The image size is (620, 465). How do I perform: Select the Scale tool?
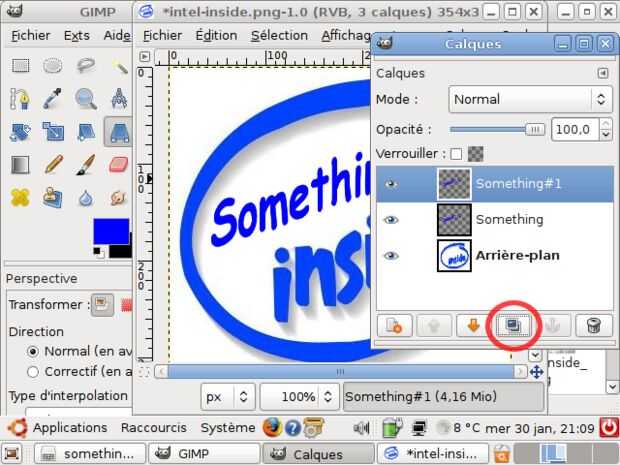coord(53,132)
